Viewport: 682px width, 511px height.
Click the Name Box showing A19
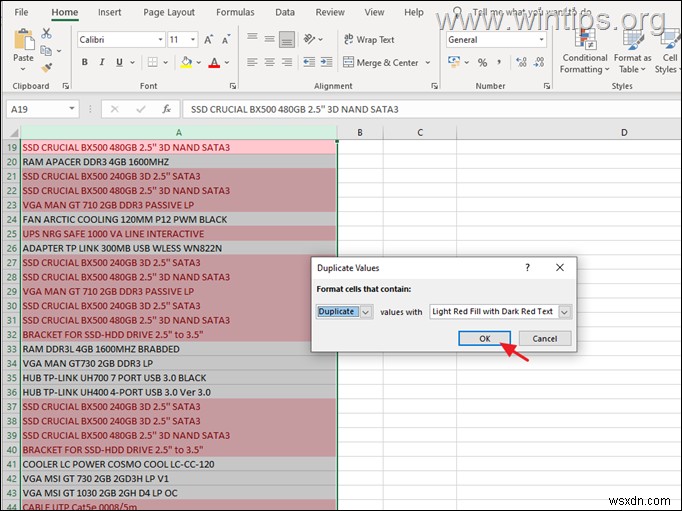click(x=43, y=109)
